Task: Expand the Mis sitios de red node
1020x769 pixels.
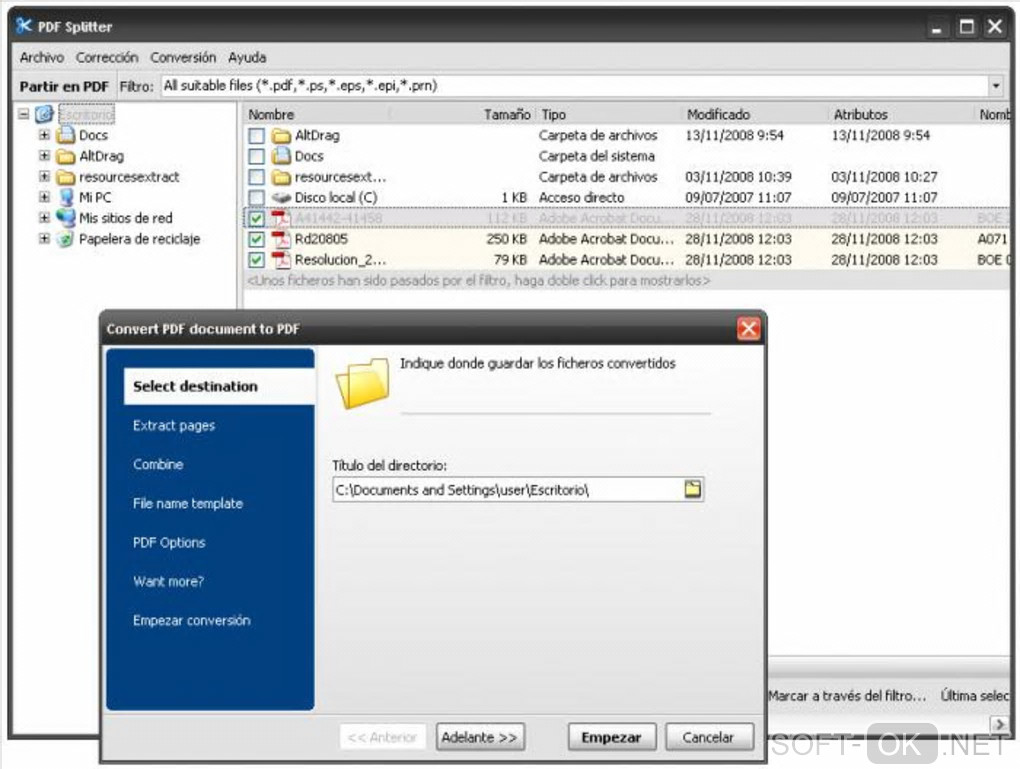Action: 44,217
